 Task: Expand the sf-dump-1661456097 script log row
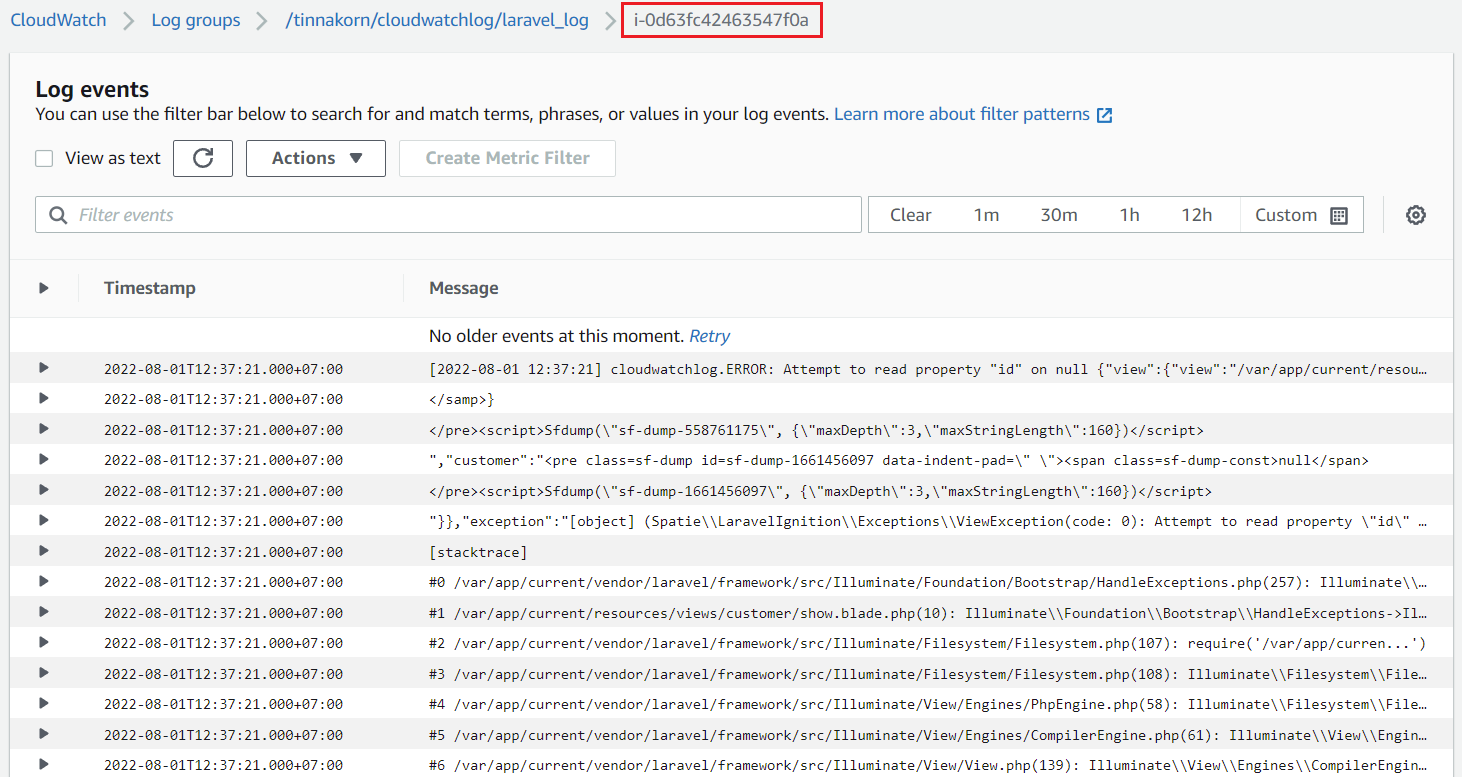point(44,490)
